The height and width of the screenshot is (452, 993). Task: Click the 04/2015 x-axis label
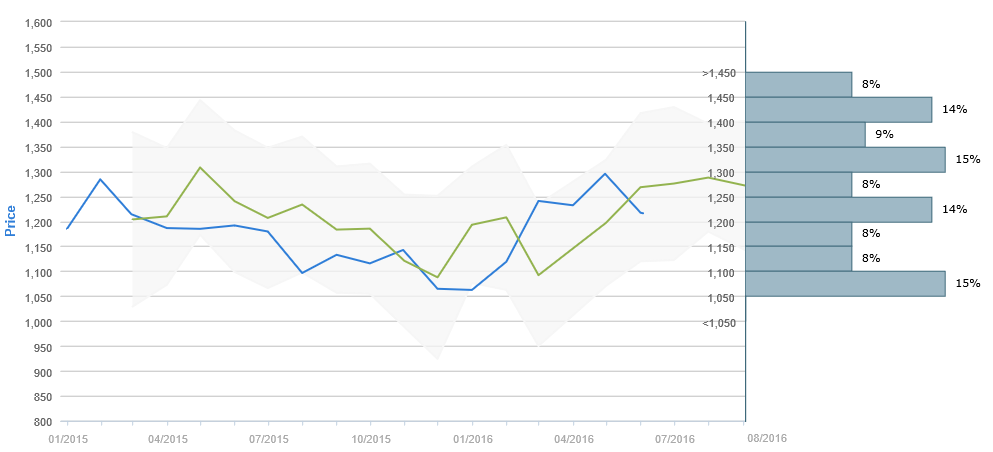point(168,439)
